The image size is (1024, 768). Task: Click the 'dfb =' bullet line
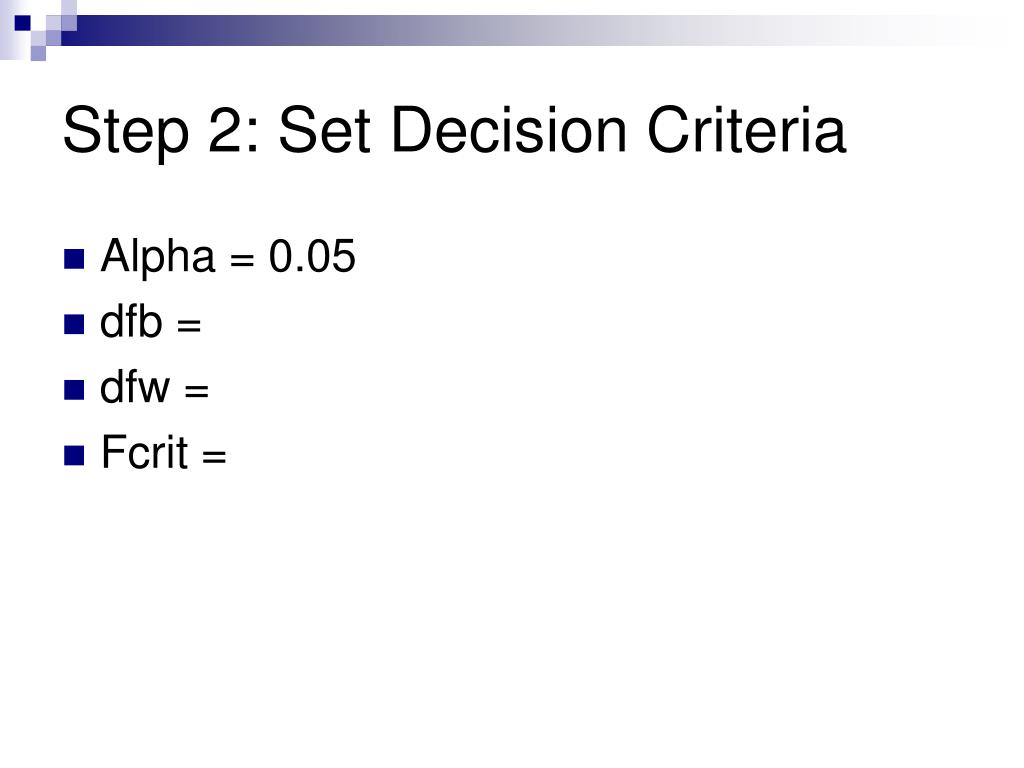coord(150,322)
